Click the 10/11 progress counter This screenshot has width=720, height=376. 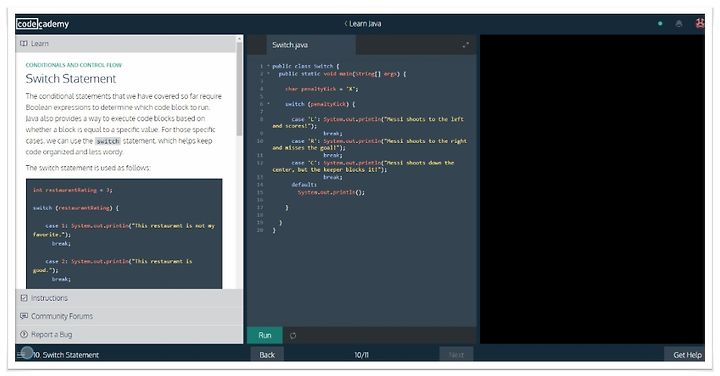pyautogui.click(x=361, y=355)
